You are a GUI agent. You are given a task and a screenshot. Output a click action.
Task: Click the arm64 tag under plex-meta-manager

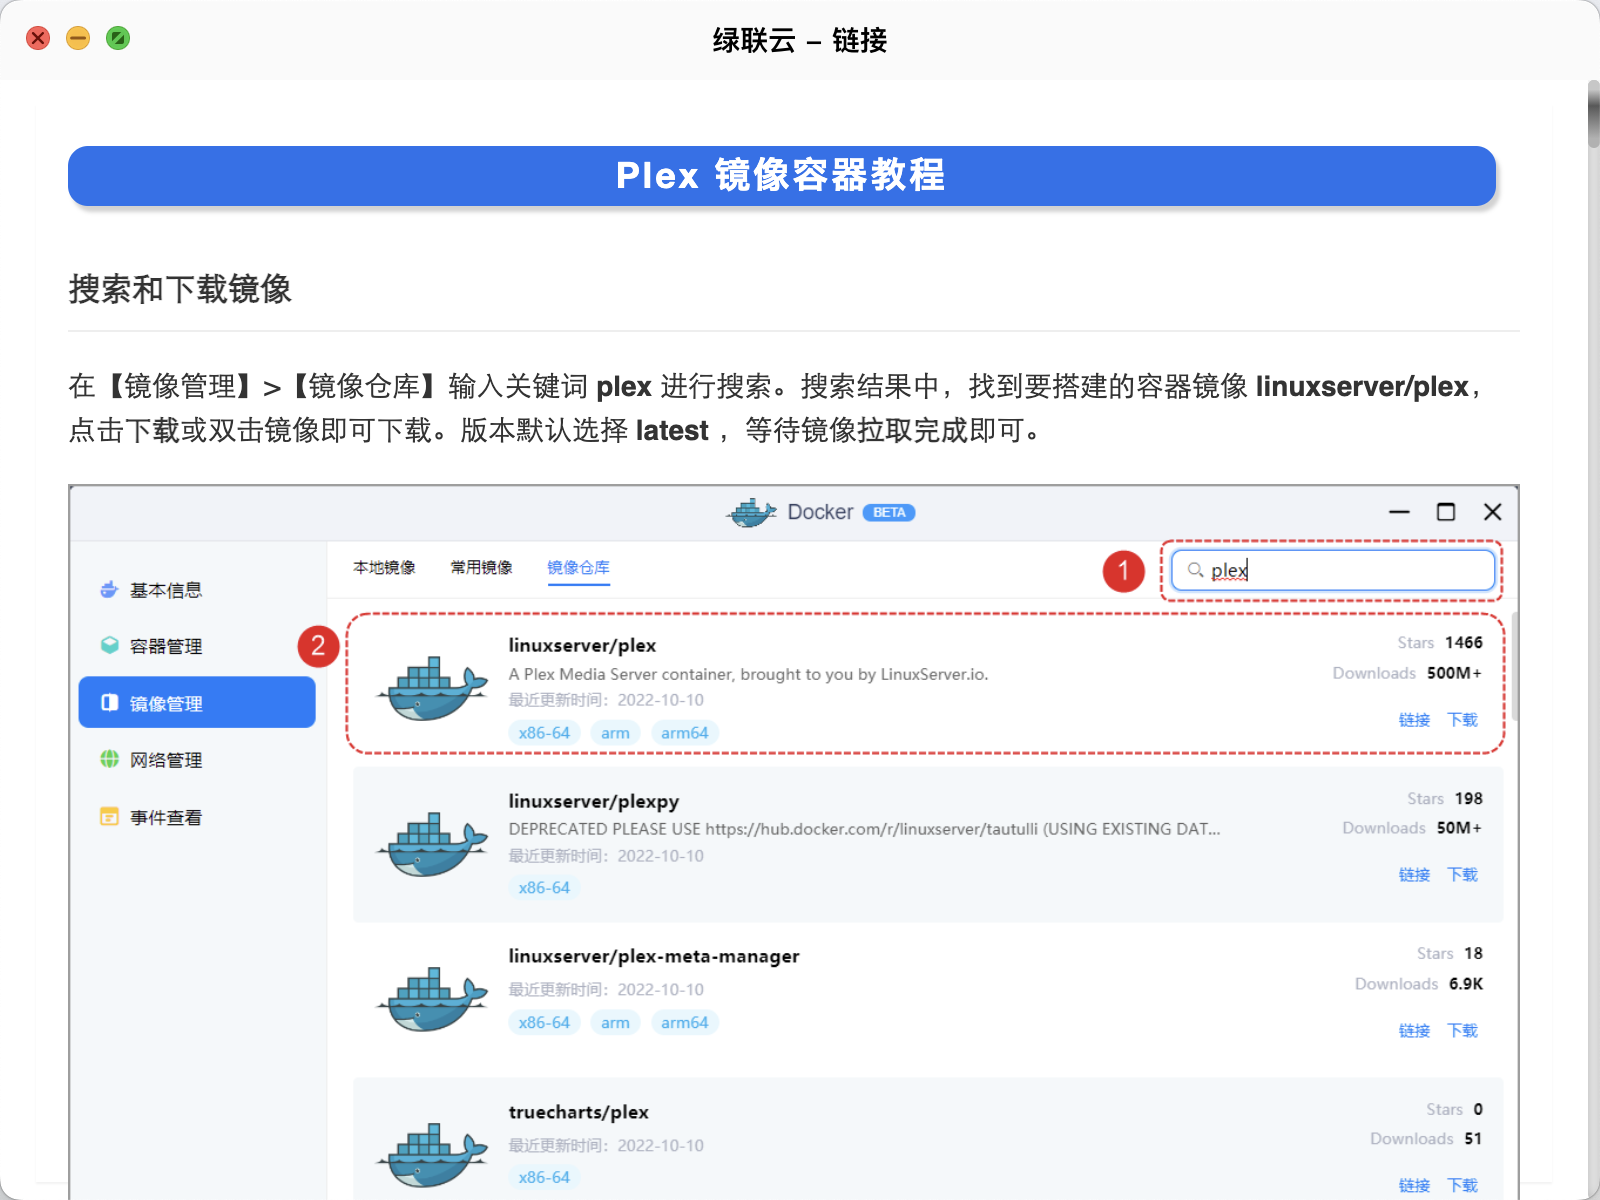pyautogui.click(x=684, y=1022)
